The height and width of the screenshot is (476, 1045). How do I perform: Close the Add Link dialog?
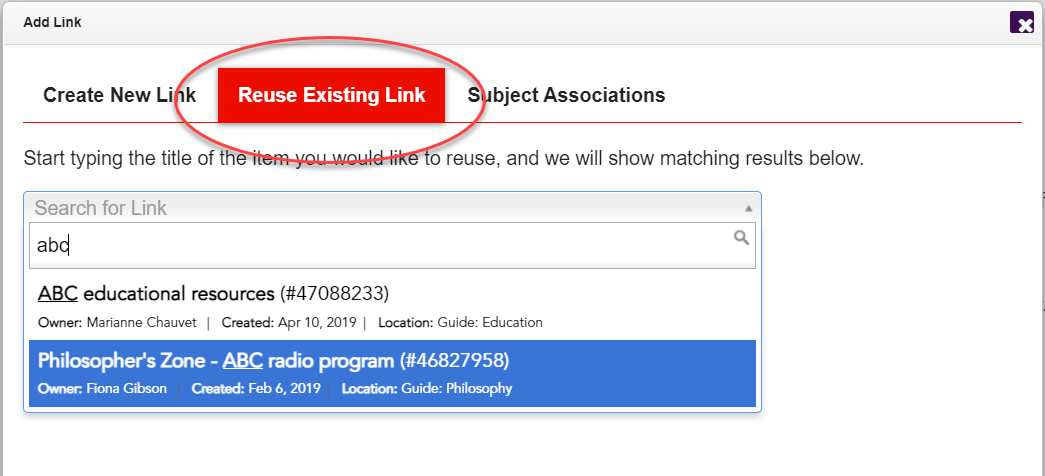[1022, 23]
